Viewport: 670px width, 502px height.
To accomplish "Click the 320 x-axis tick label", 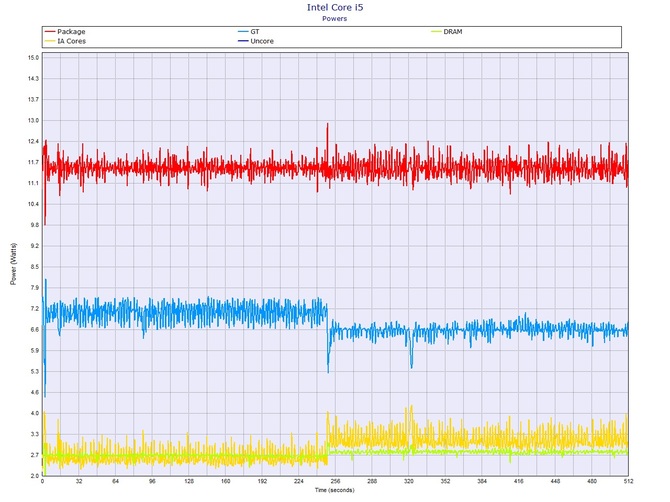I will tap(409, 481).
